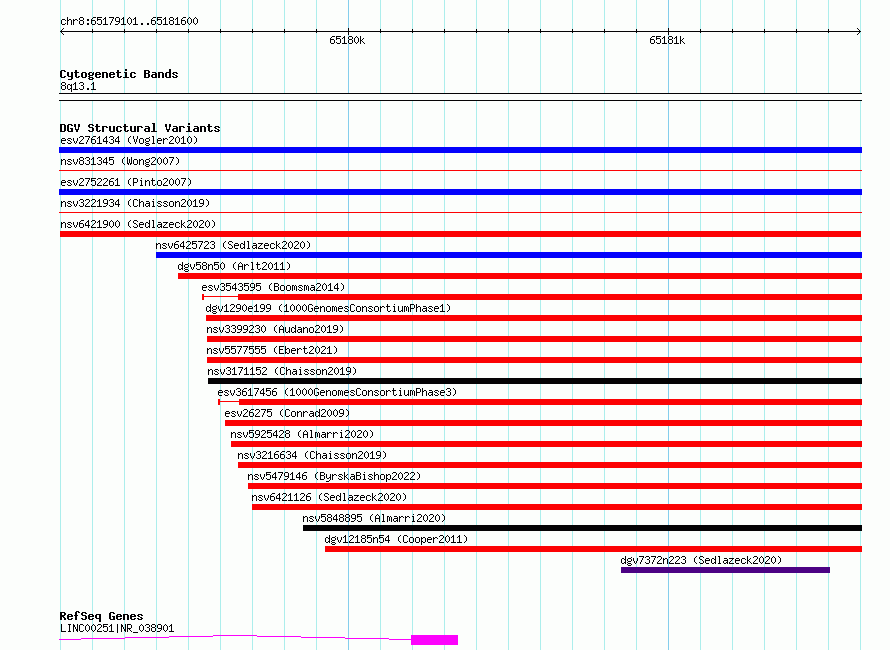Open the Cytogenetic Bands track title
The image size is (890, 650).
click(119, 74)
